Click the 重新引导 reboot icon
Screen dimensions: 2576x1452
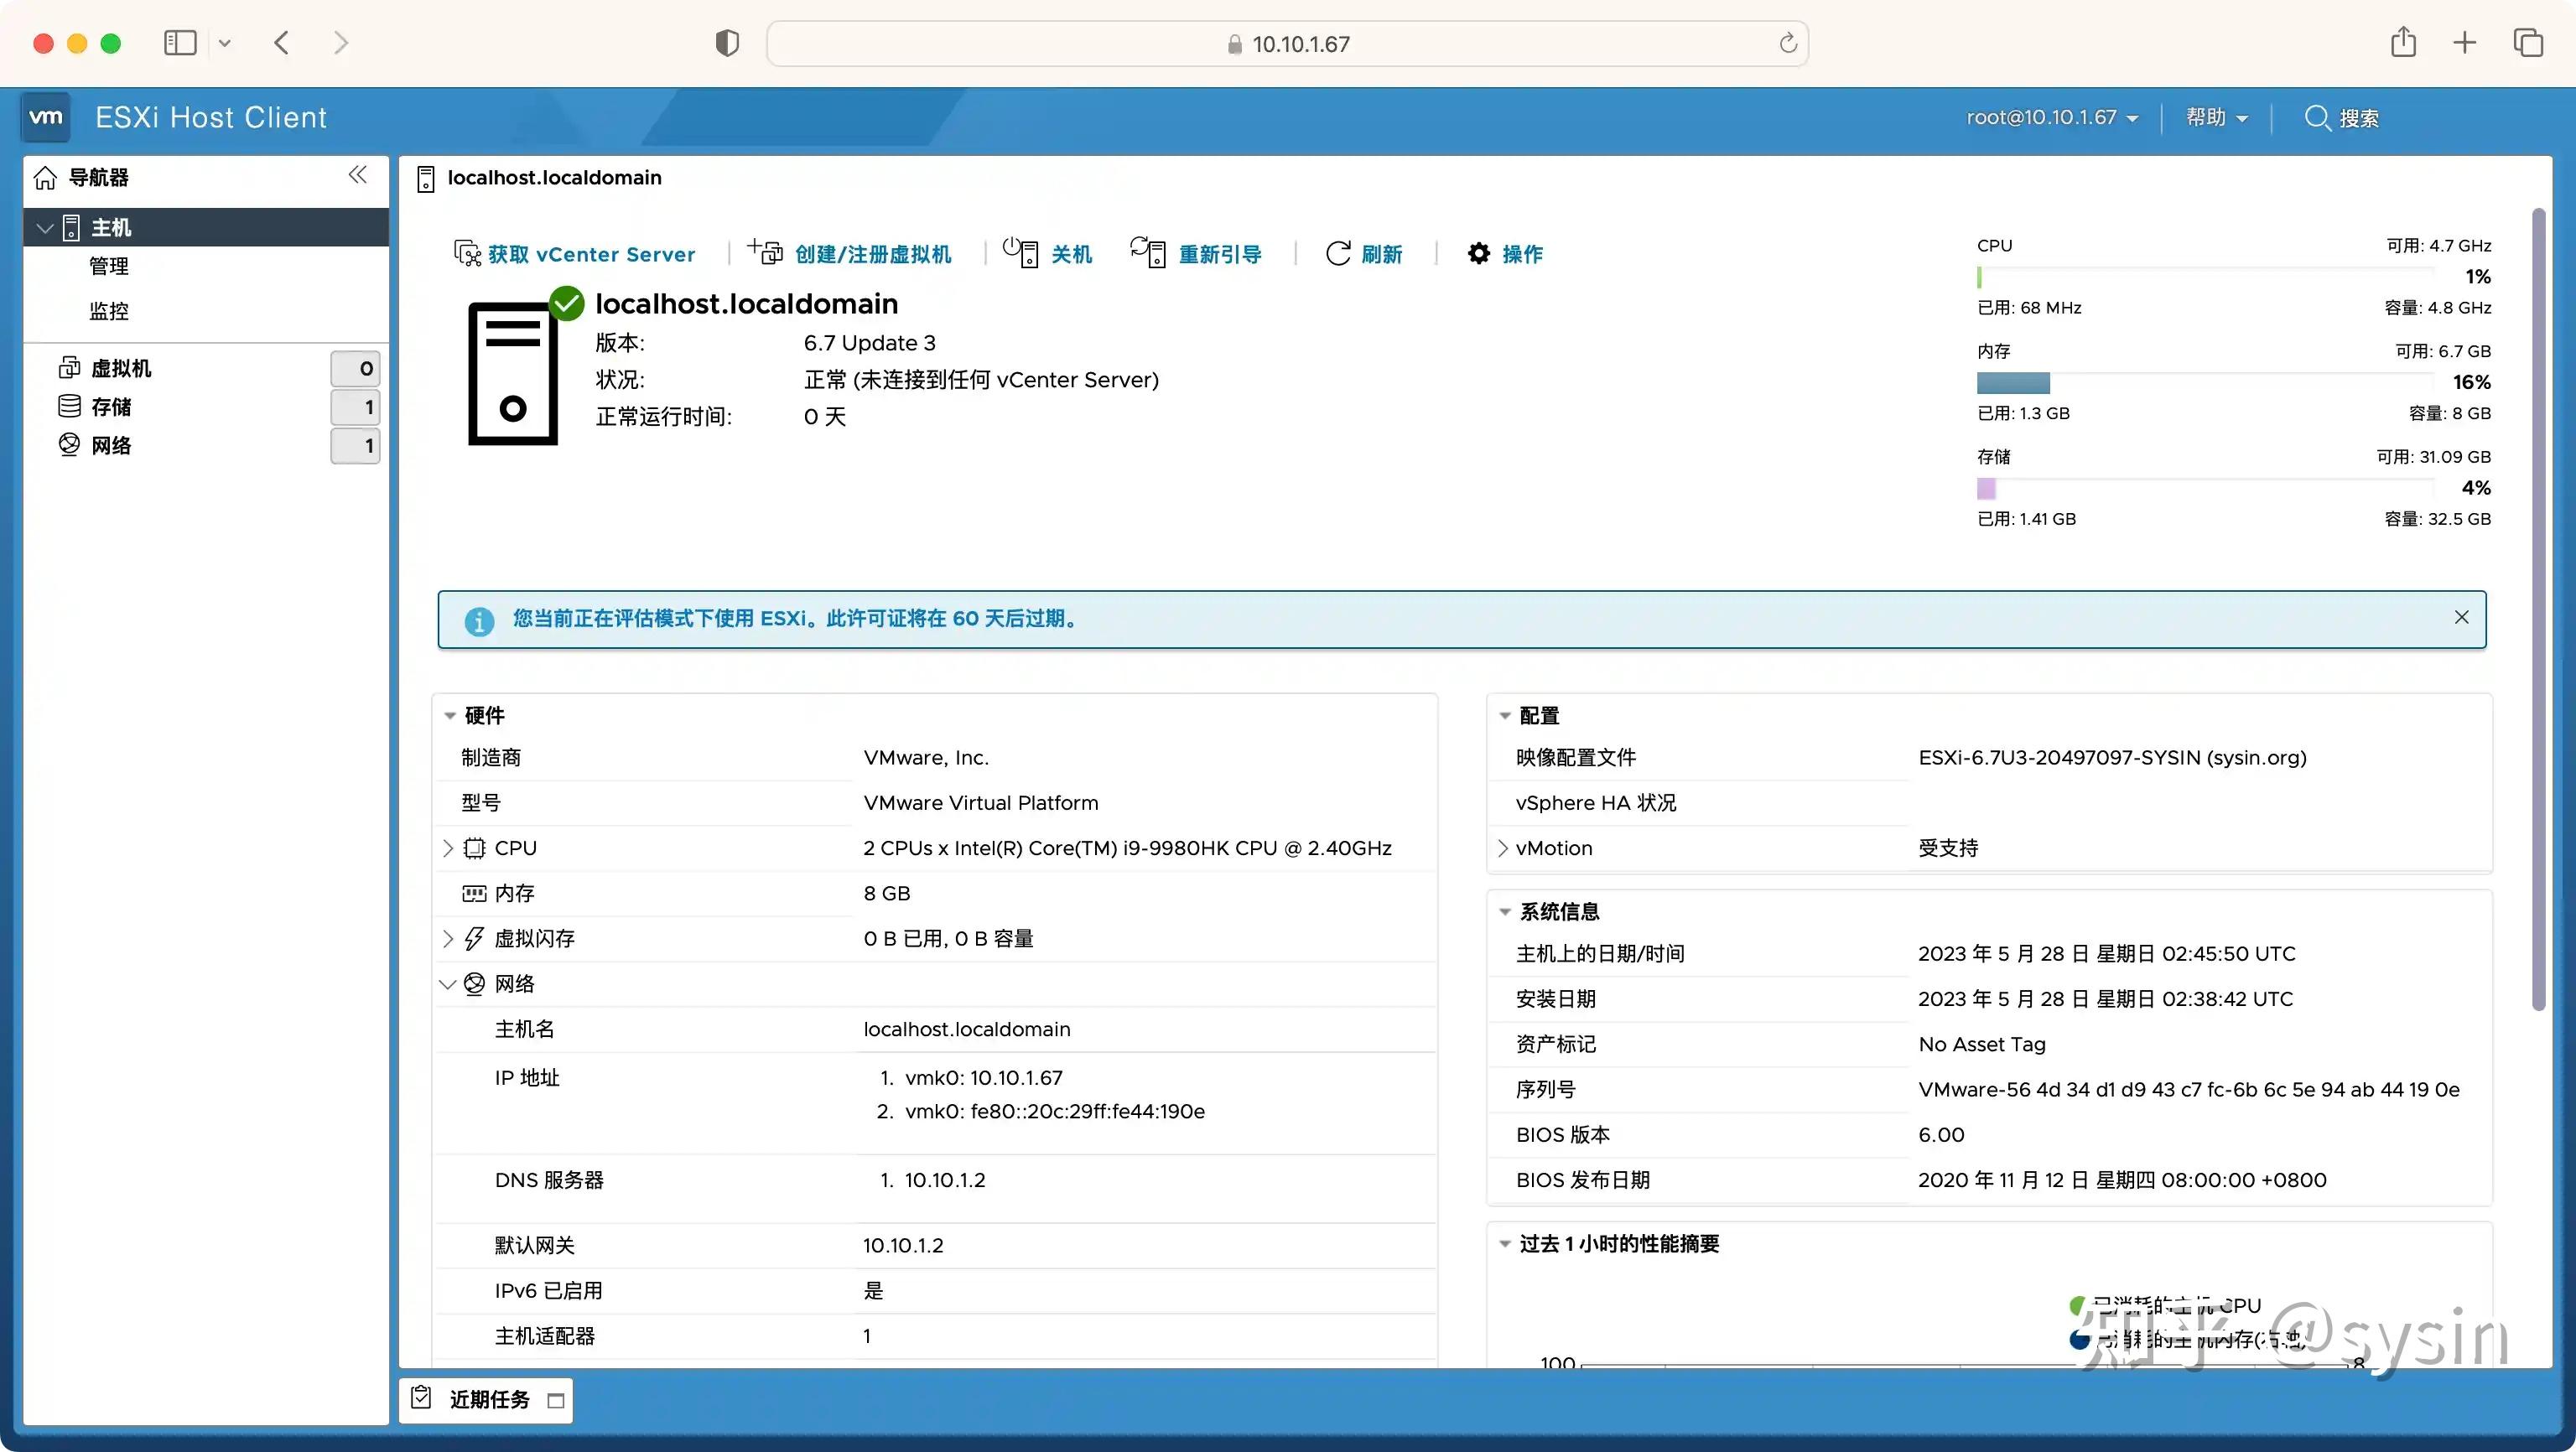click(1148, 252)
